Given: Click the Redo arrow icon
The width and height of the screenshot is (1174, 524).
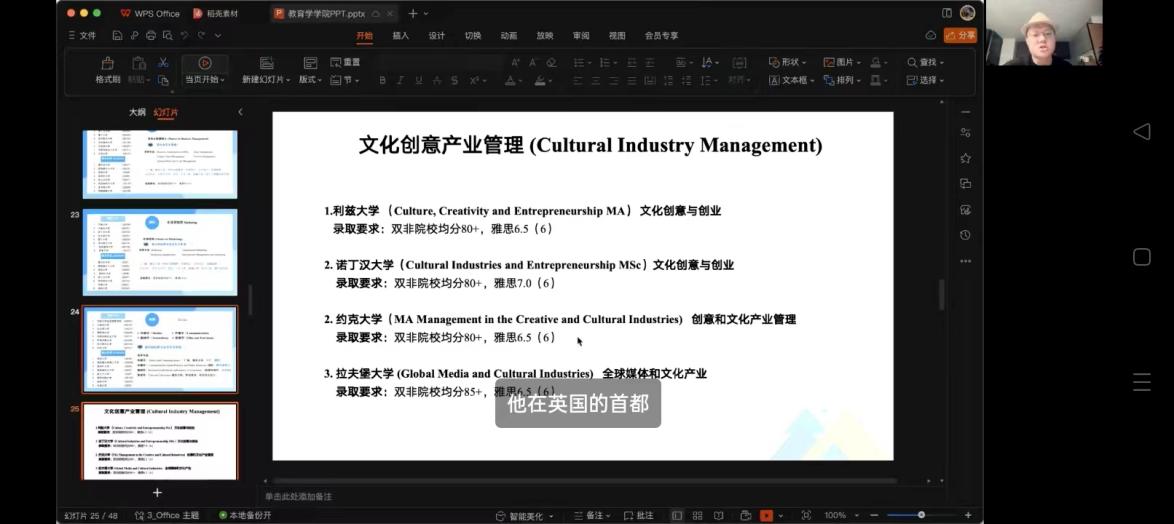Looking at the screenshot, I should pos(201,35).
